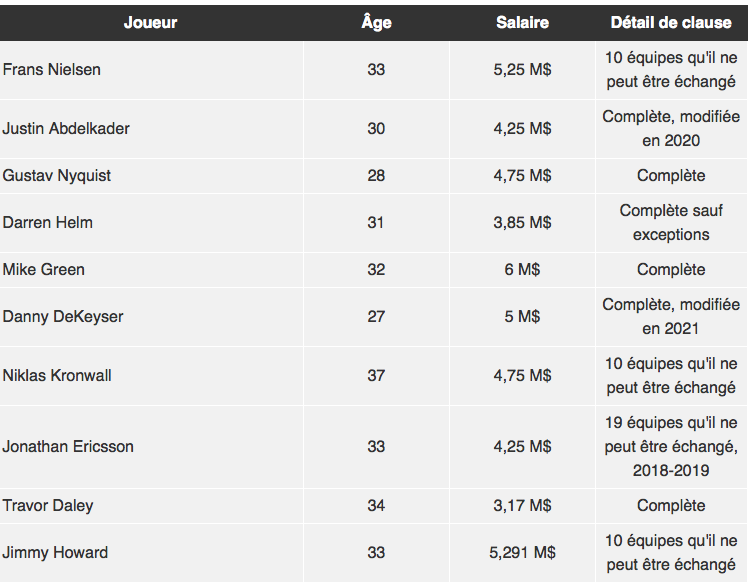This screenshot has height=585, width=754.
Task: Click the Joueur column header
Action: tap(151, 23)
